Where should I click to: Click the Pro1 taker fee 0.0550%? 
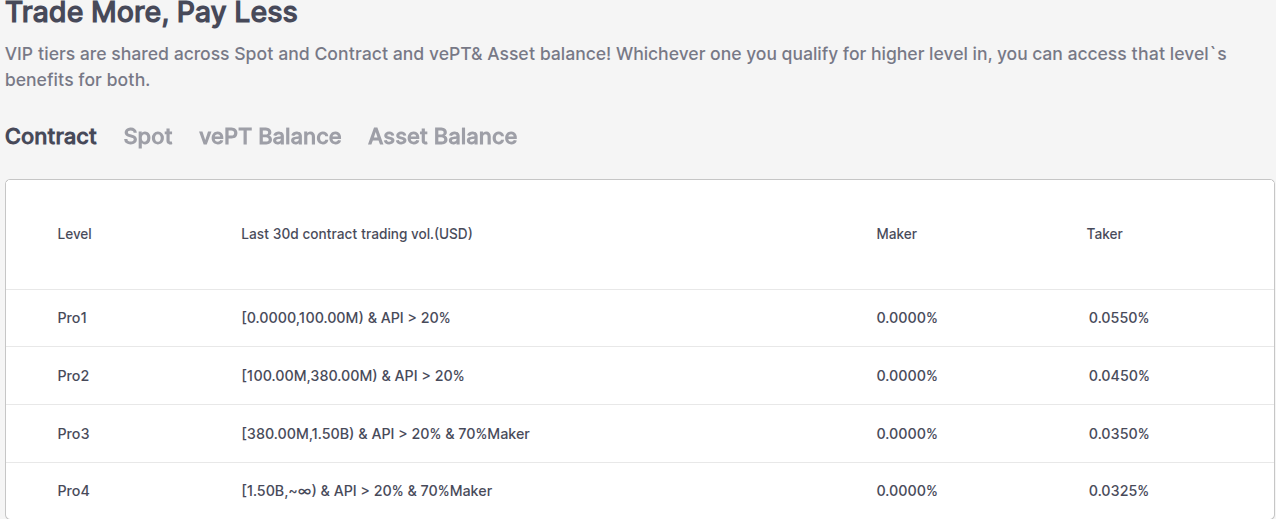click(1118, 318)
